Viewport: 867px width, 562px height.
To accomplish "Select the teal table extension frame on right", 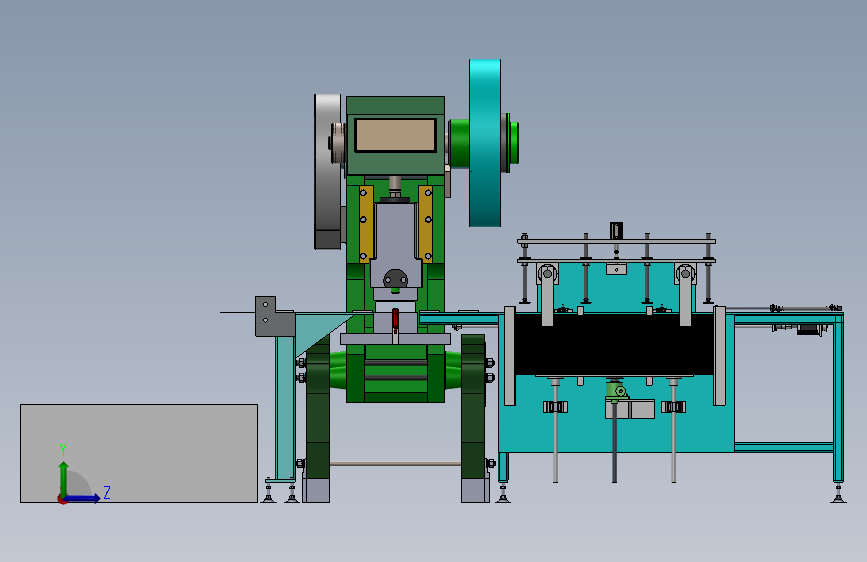I will tap(790, 397).
